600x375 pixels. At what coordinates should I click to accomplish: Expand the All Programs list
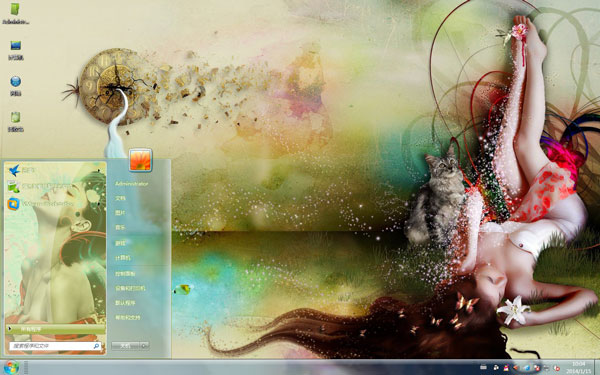point(55,329)
